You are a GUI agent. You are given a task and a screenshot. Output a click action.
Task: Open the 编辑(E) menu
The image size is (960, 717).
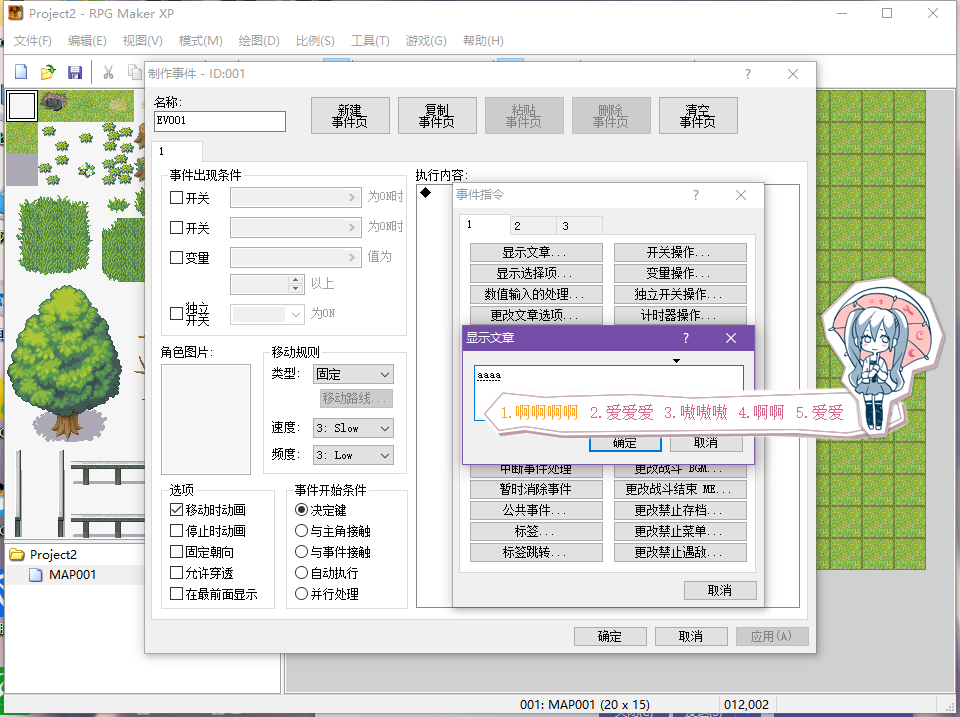(x=87, y=40)
